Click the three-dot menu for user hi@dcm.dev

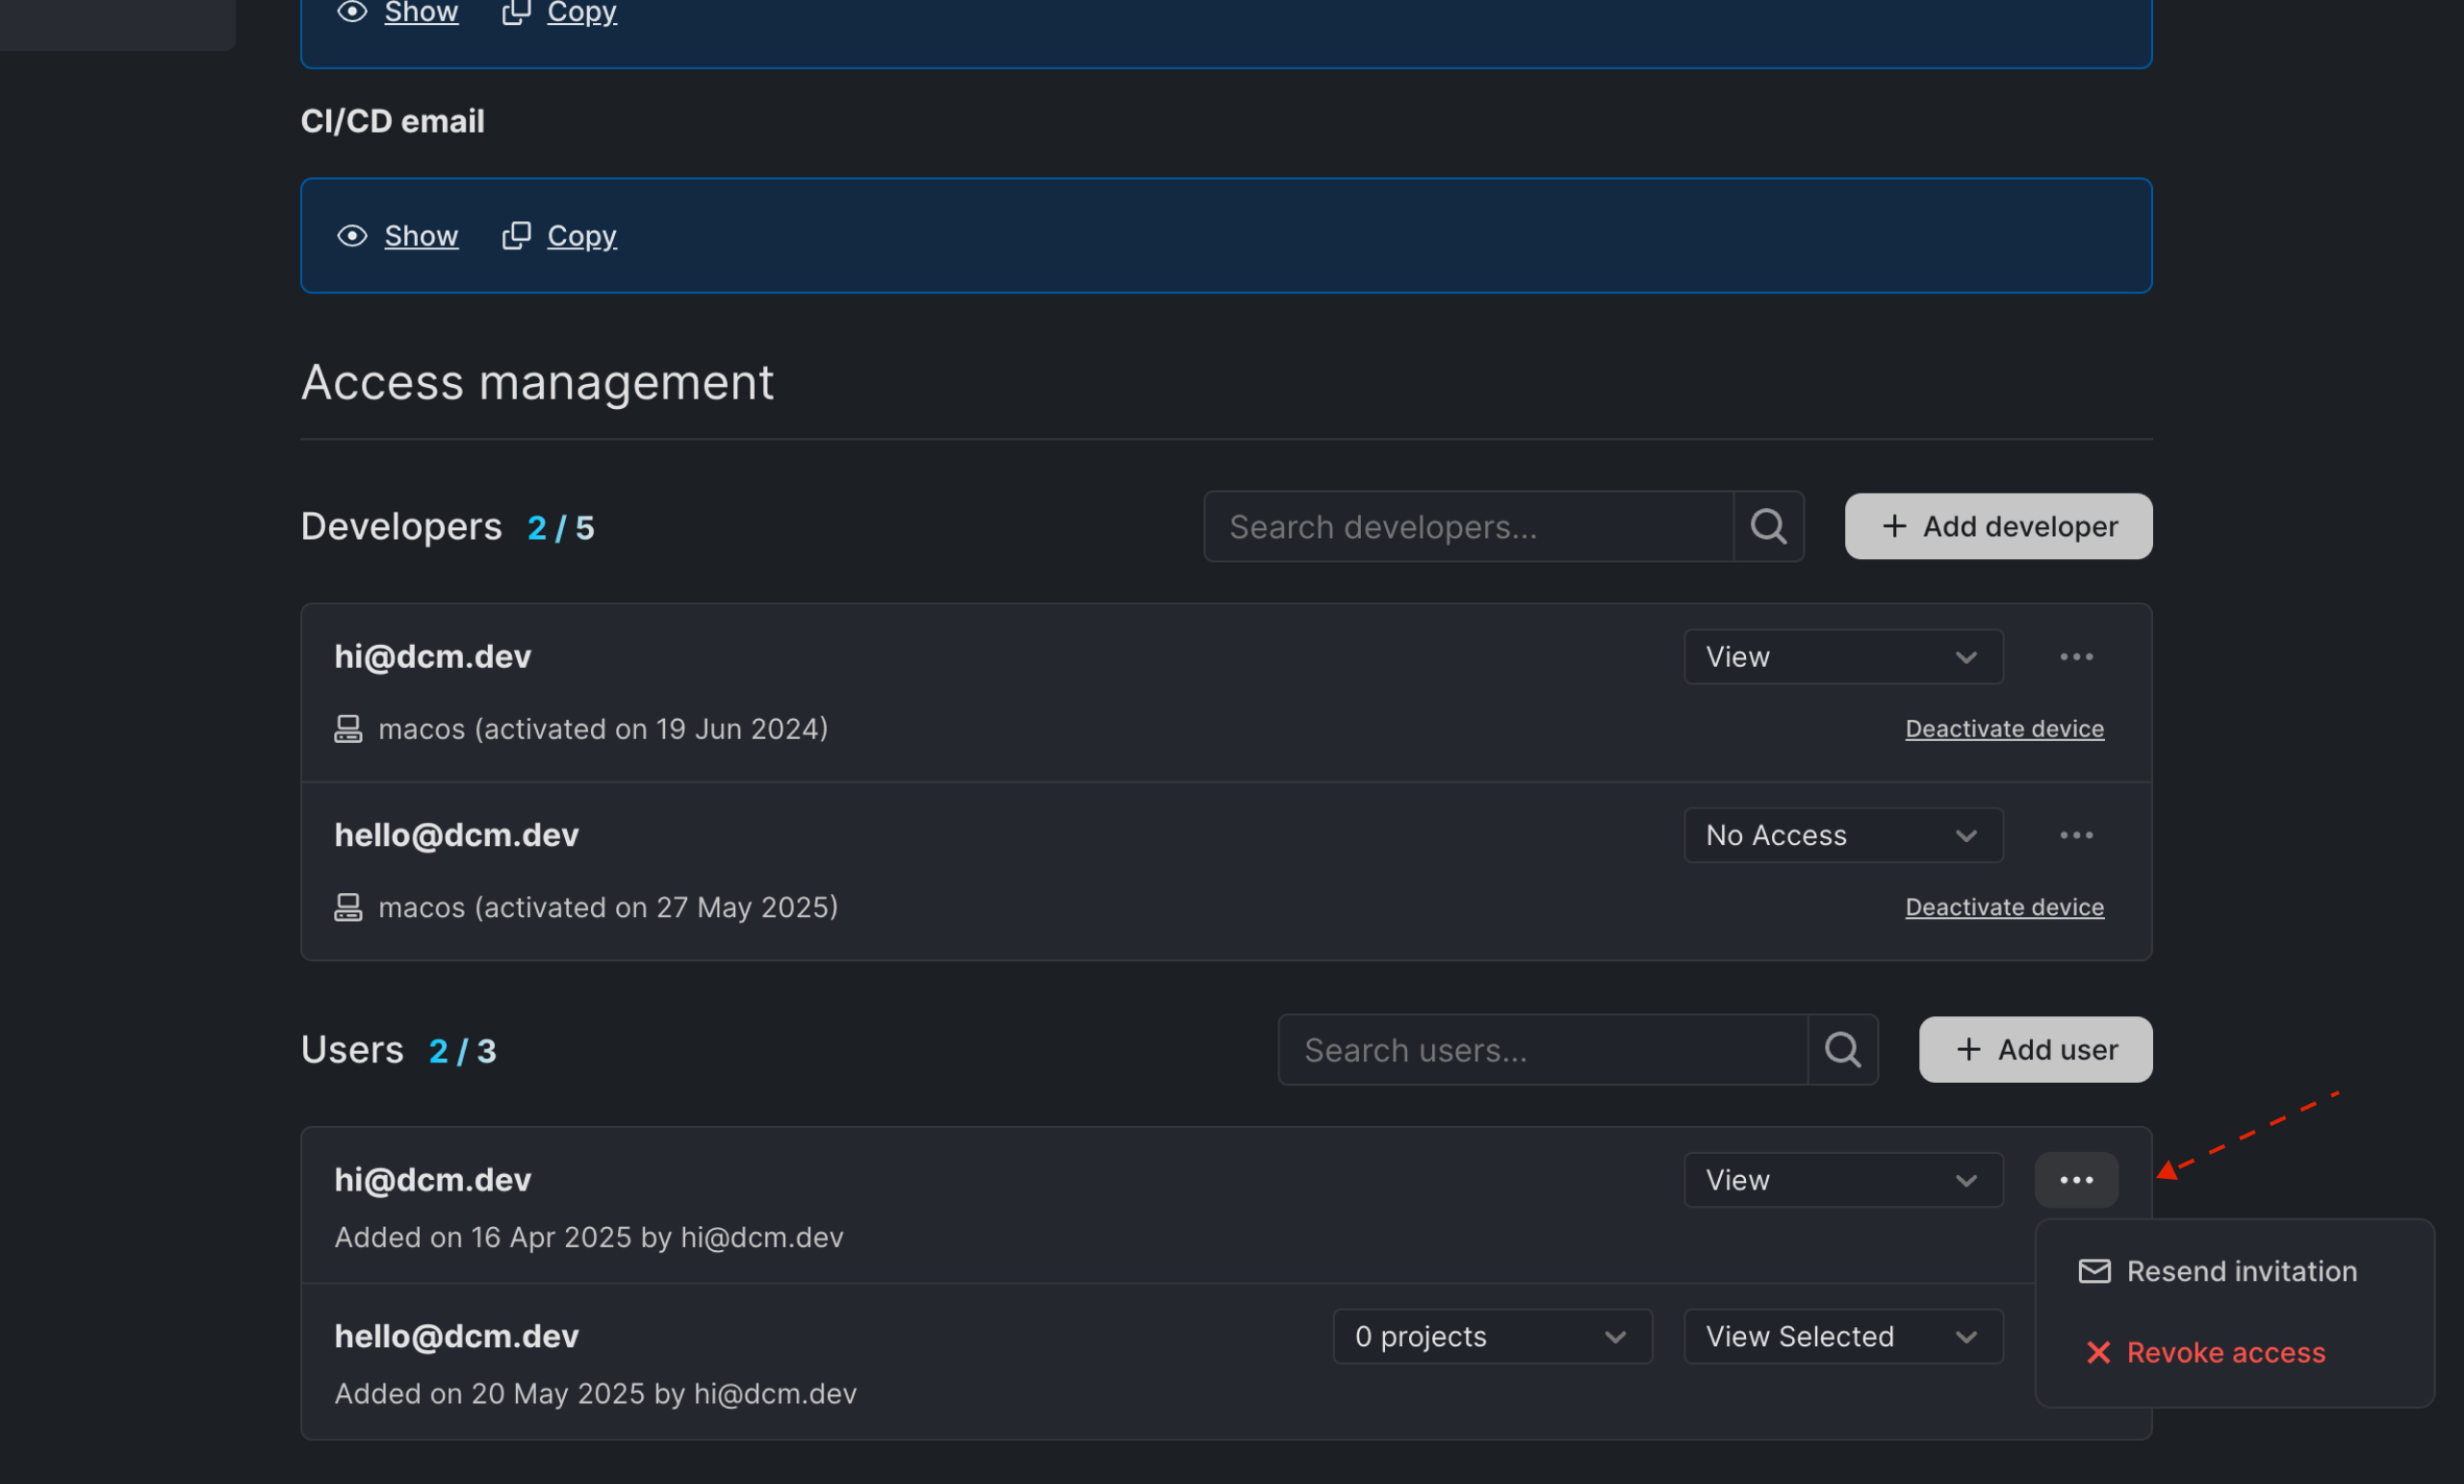[2076, 1180]
